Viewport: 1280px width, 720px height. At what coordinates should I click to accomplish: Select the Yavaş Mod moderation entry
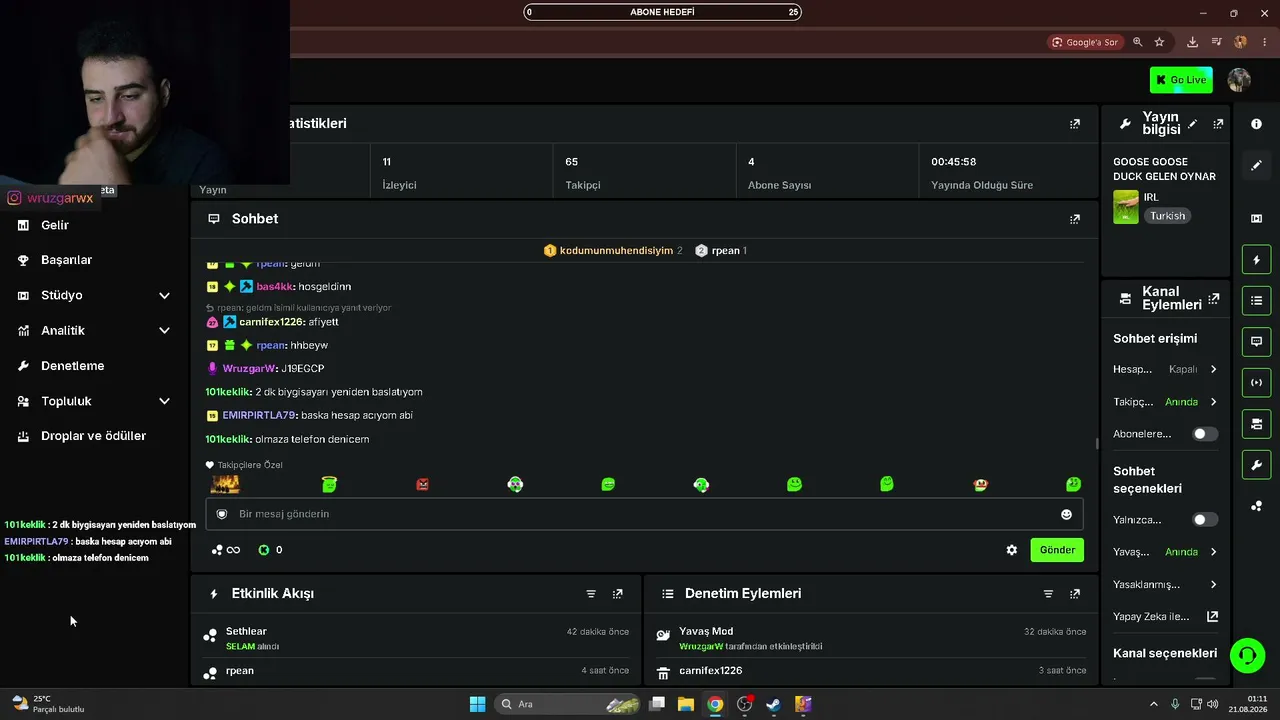click(871, 638)
